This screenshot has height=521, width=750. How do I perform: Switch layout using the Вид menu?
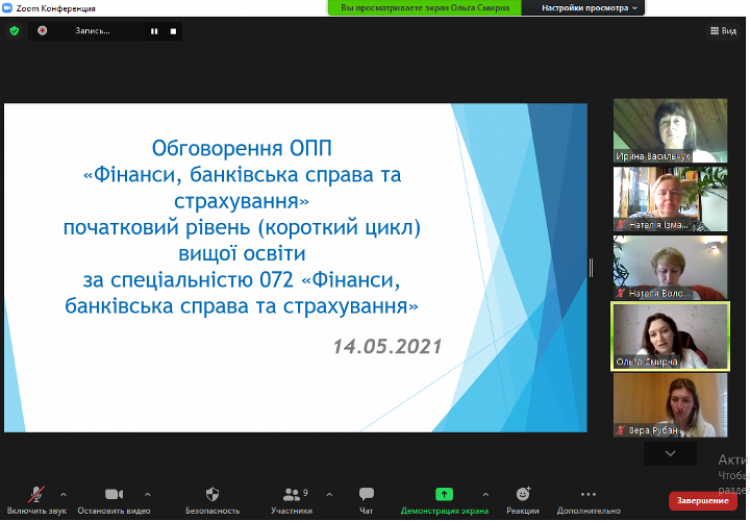(722, 31)
